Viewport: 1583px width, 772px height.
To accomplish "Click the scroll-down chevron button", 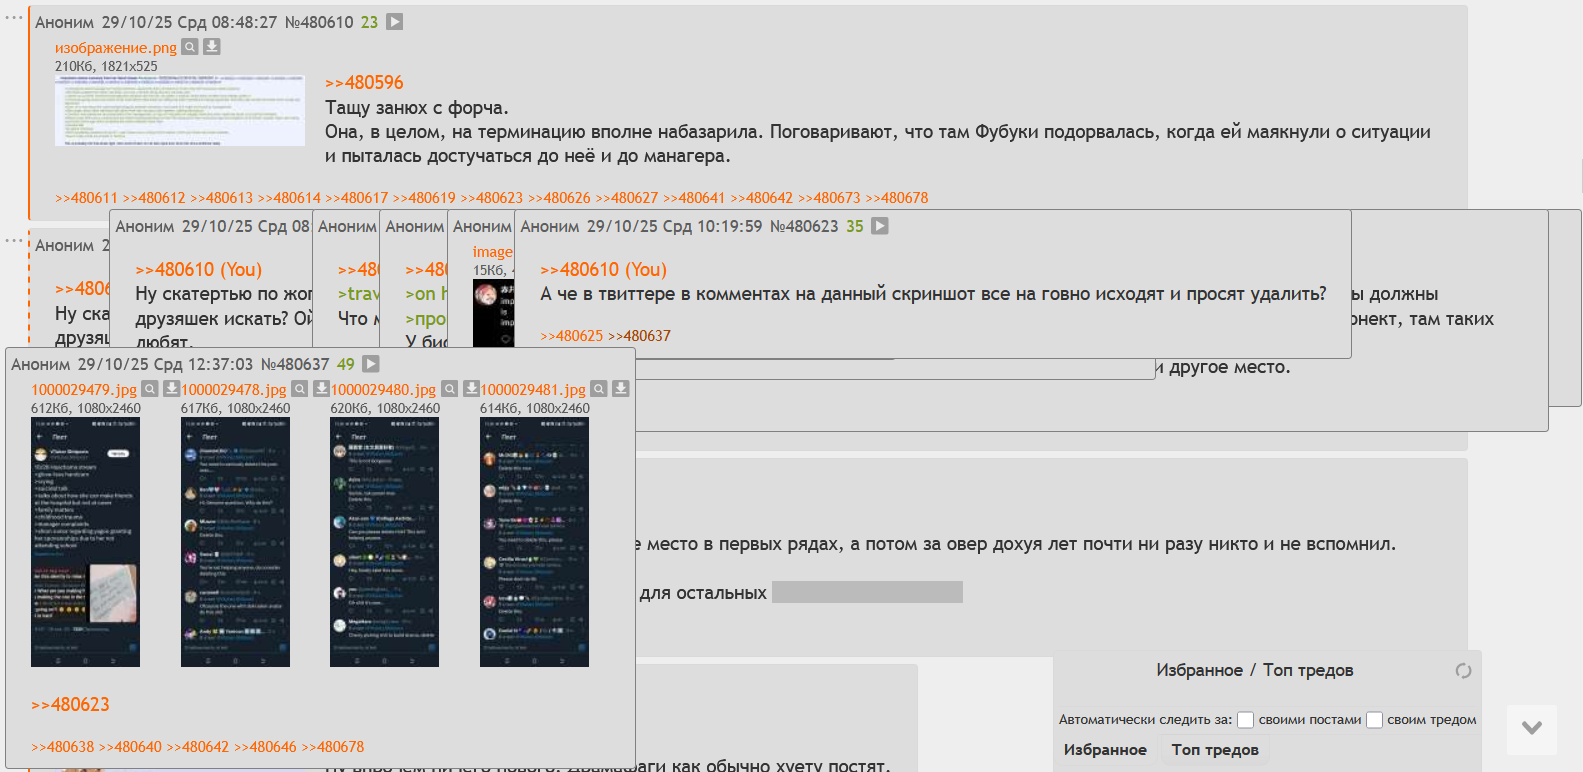I will coord(1532,728).
